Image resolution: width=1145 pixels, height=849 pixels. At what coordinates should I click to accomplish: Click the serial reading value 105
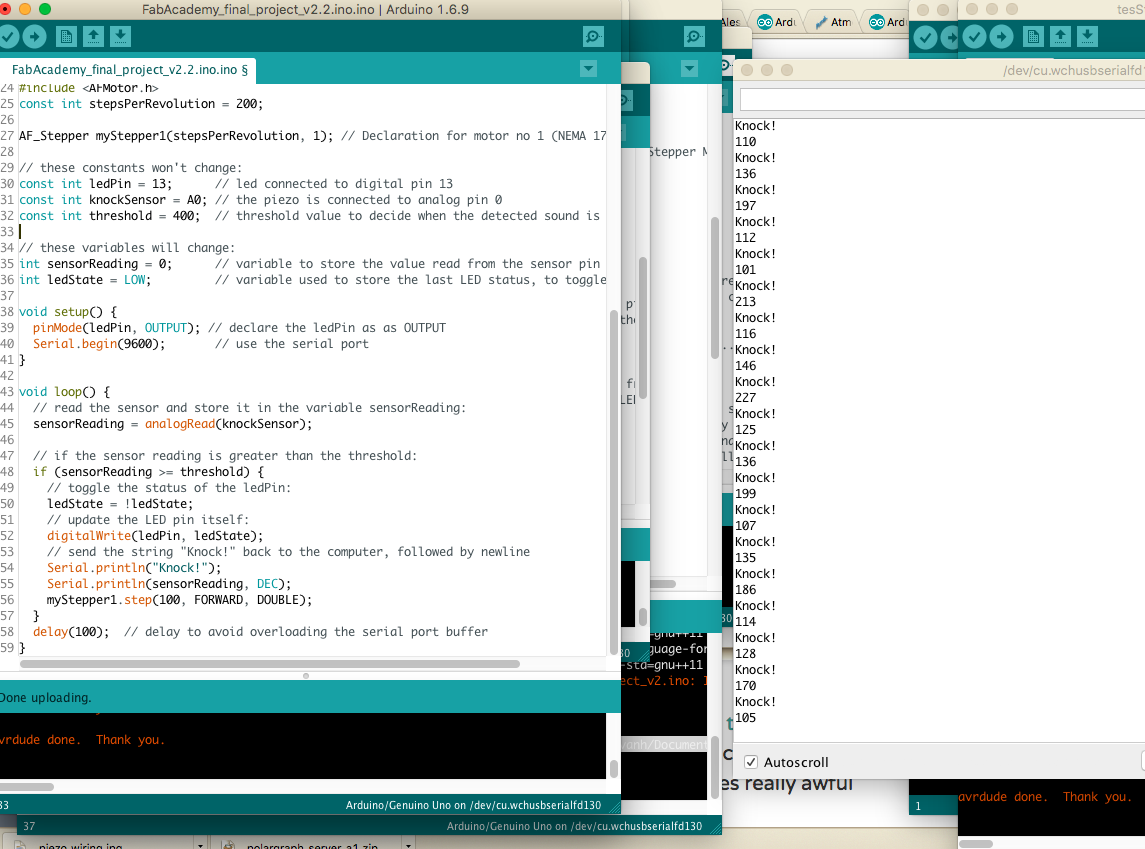click(x=746, y=718)
